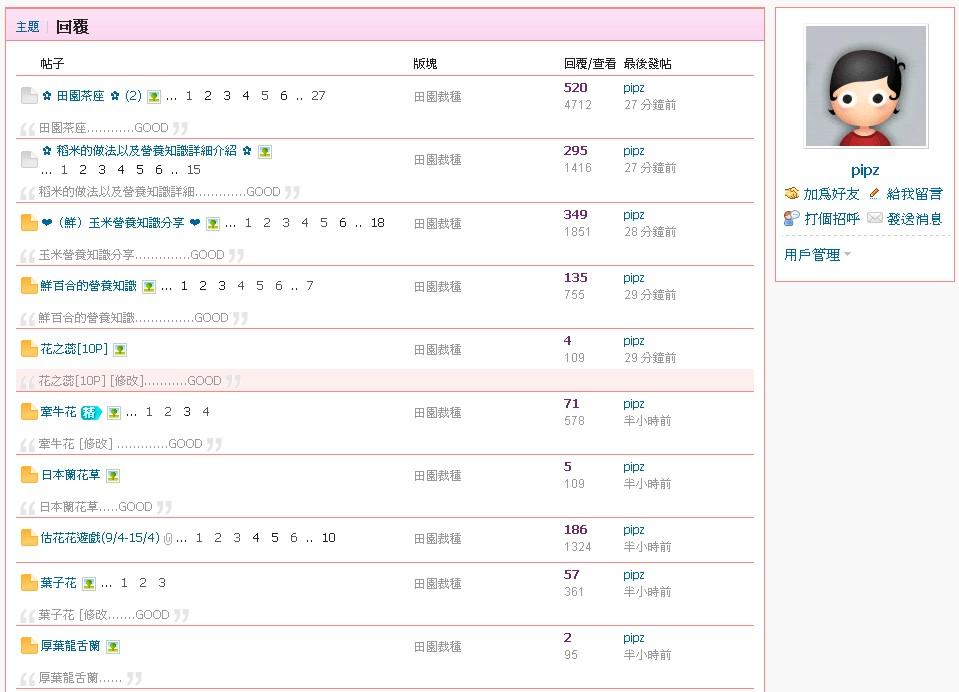Go to page 27 of 田園茶座
Screen dimensions: 959x692
[x=318, y=96]
